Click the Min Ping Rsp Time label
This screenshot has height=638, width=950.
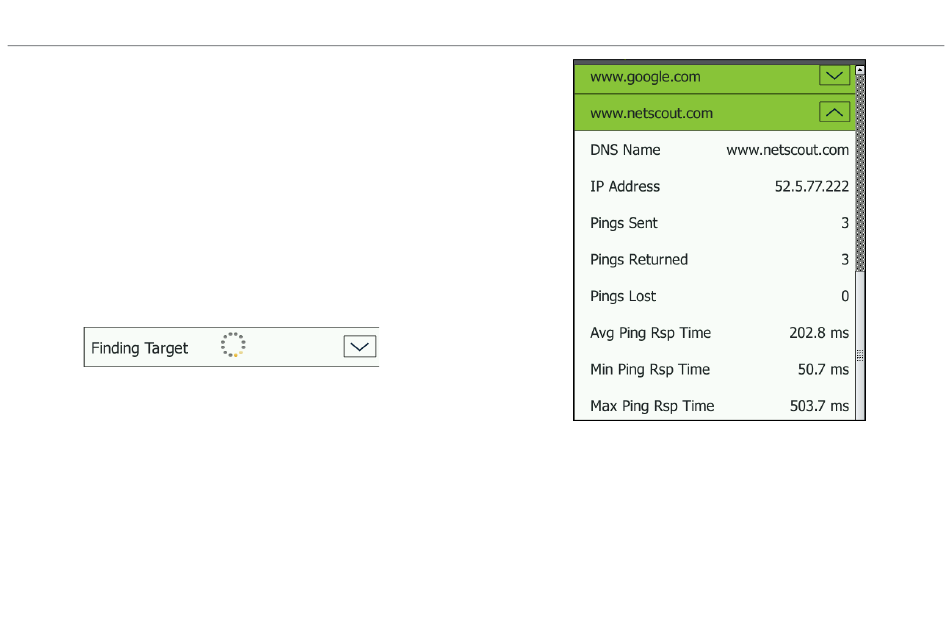pyautogui.click(x=649, y=369)
